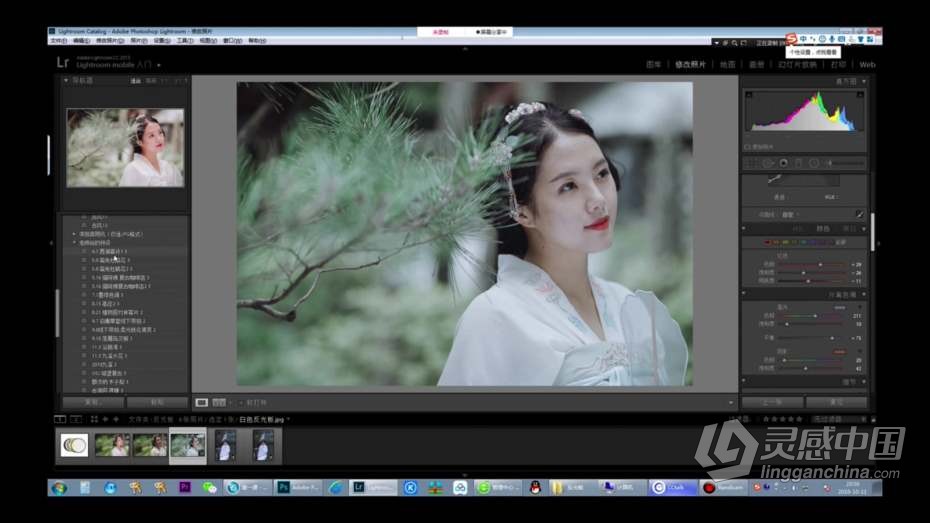Image resolution: width=930 pixels, height=523 pixels.
Task: Click the presets panel scrollbar
Action: coord(58,313)
